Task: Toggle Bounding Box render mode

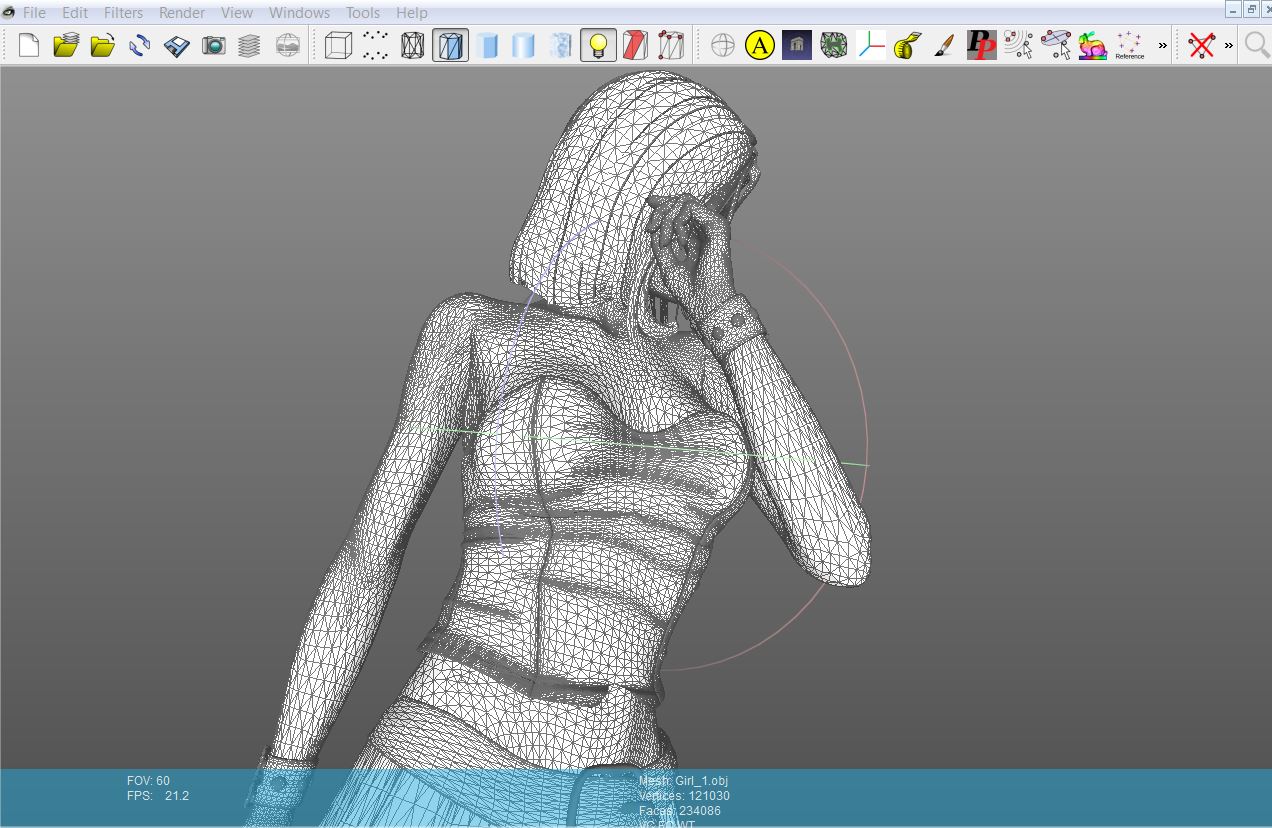Action: click(x=339, y=45)
